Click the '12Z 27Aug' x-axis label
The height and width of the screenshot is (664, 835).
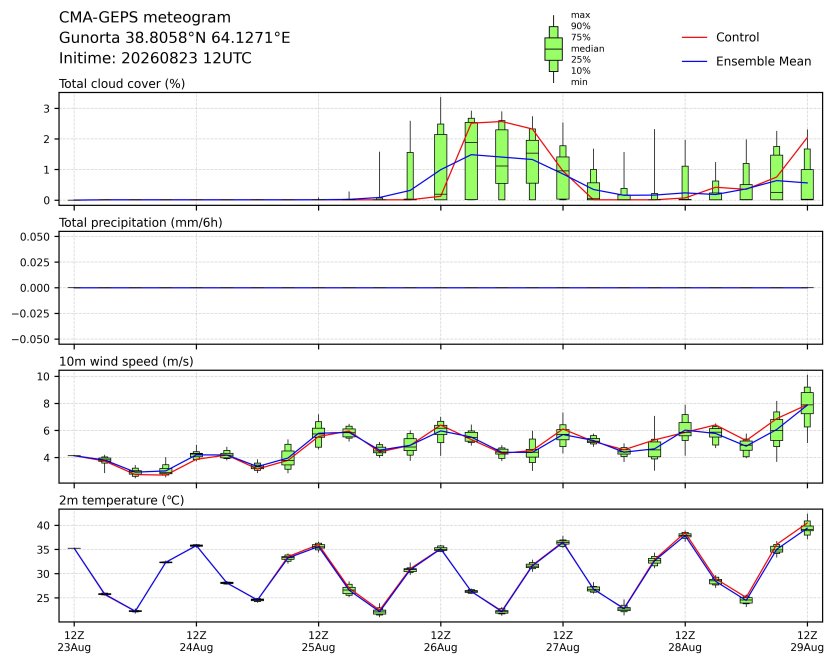click(563, 642)
